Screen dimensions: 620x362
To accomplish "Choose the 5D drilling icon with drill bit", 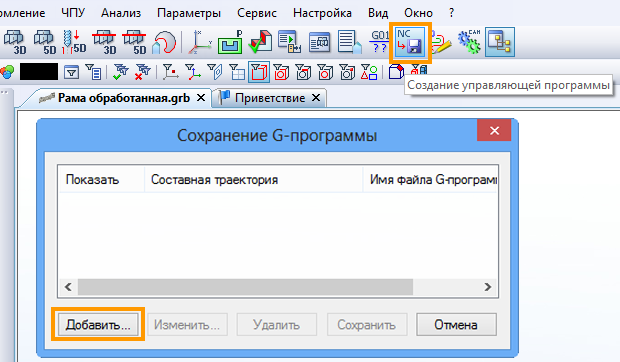I will tap(74, 42).
